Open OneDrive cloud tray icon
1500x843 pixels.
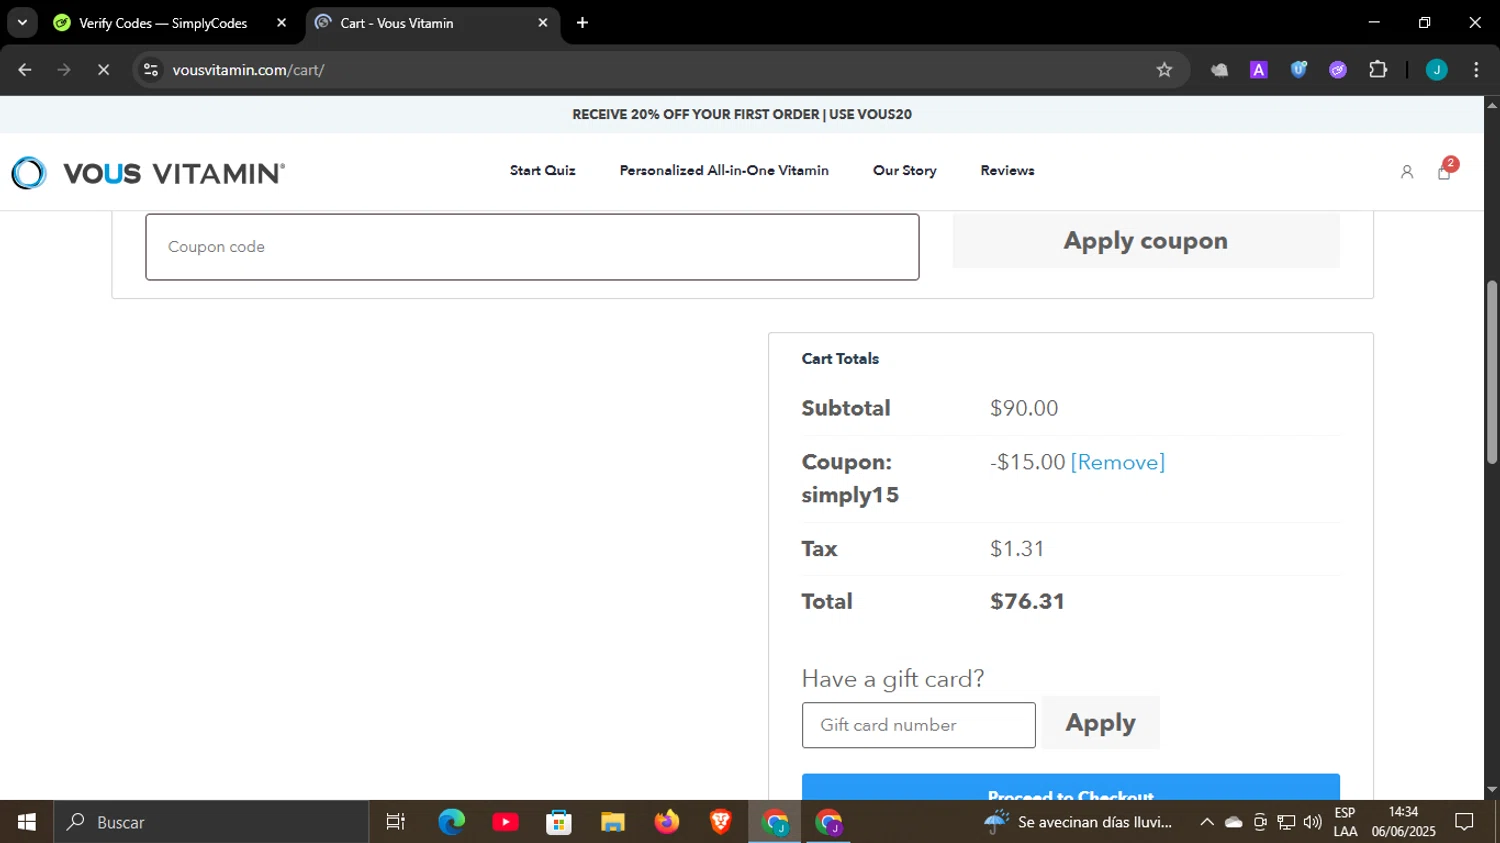tap(1234, 822)
